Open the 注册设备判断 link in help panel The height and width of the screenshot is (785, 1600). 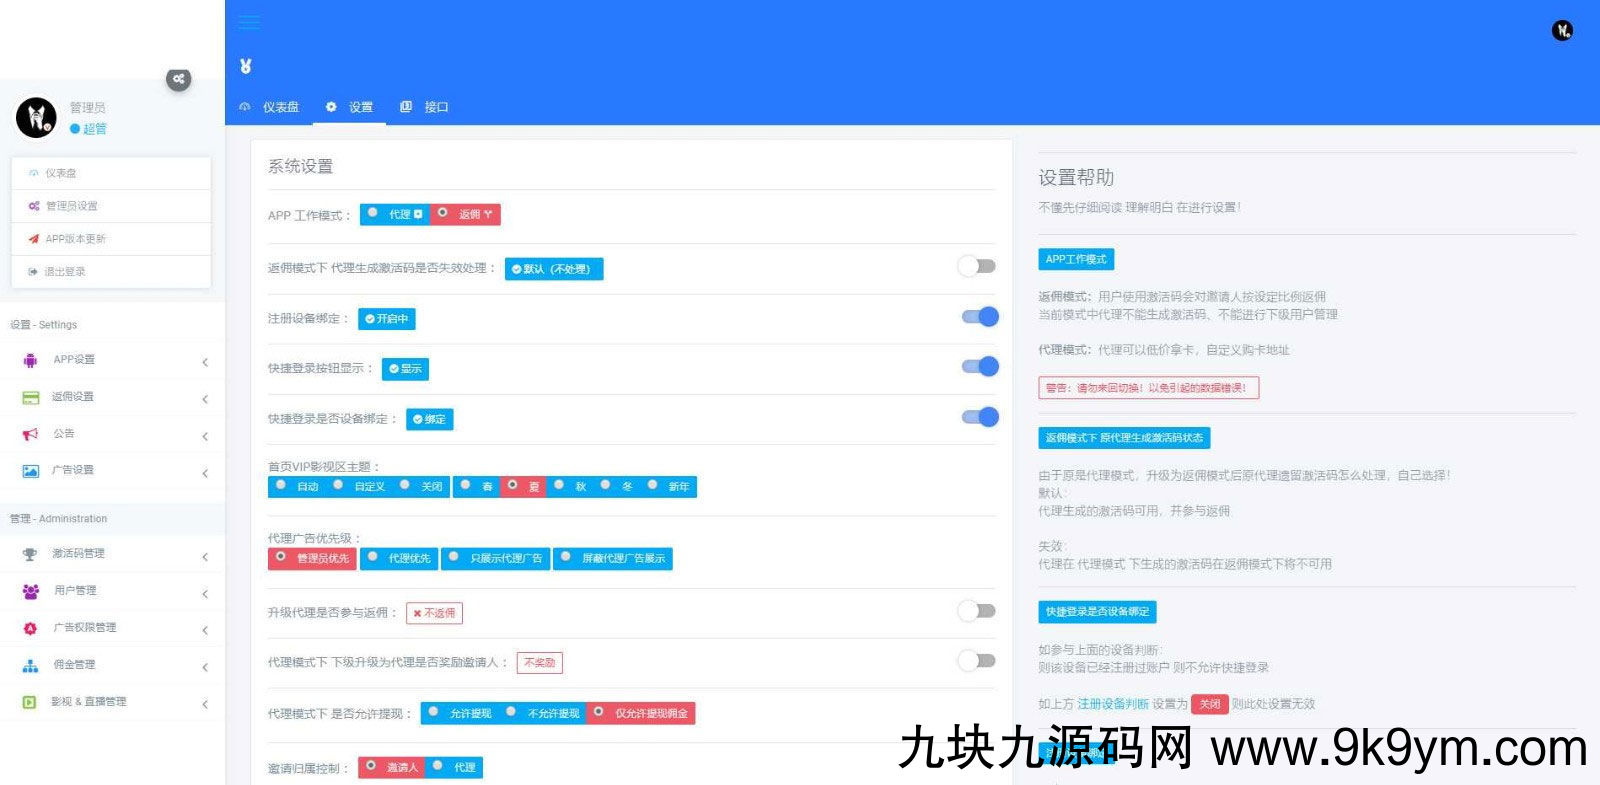[1112, 704]
